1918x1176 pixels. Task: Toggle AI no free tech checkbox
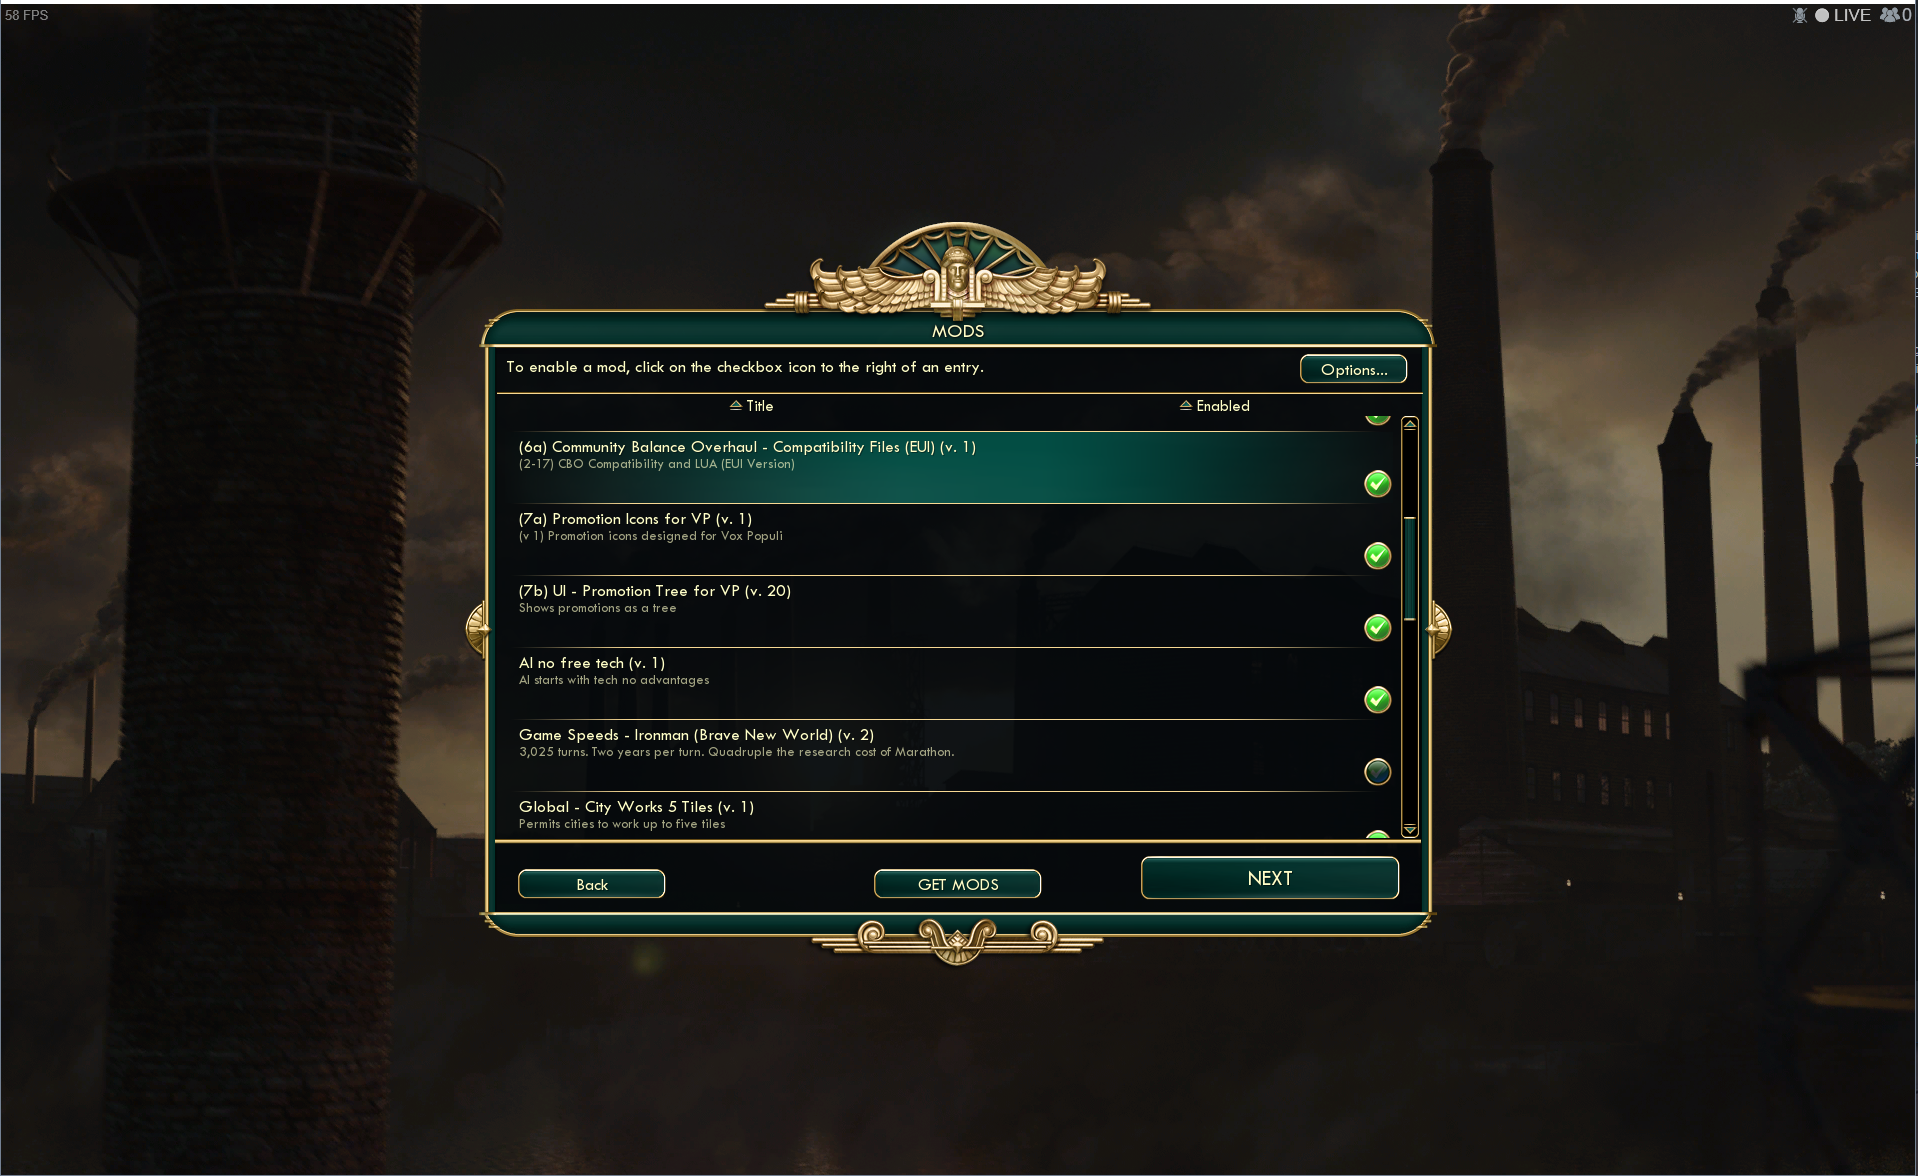[1378, 700]
